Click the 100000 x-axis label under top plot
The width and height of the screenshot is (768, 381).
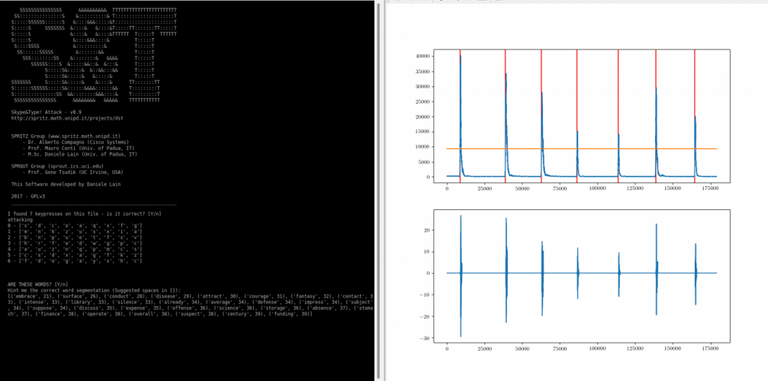(x=597, y=188)
